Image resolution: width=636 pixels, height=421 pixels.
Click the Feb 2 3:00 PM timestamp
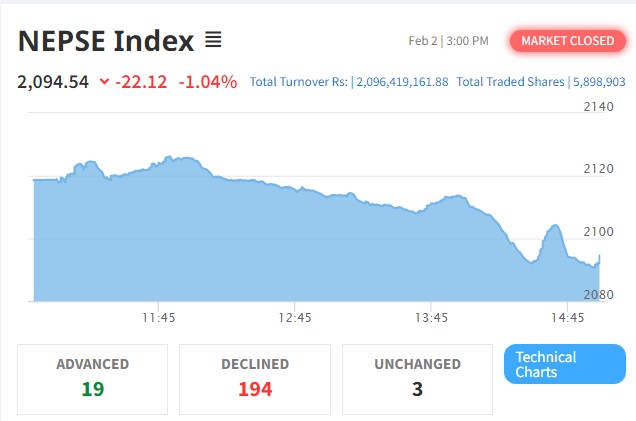(449, 41)
